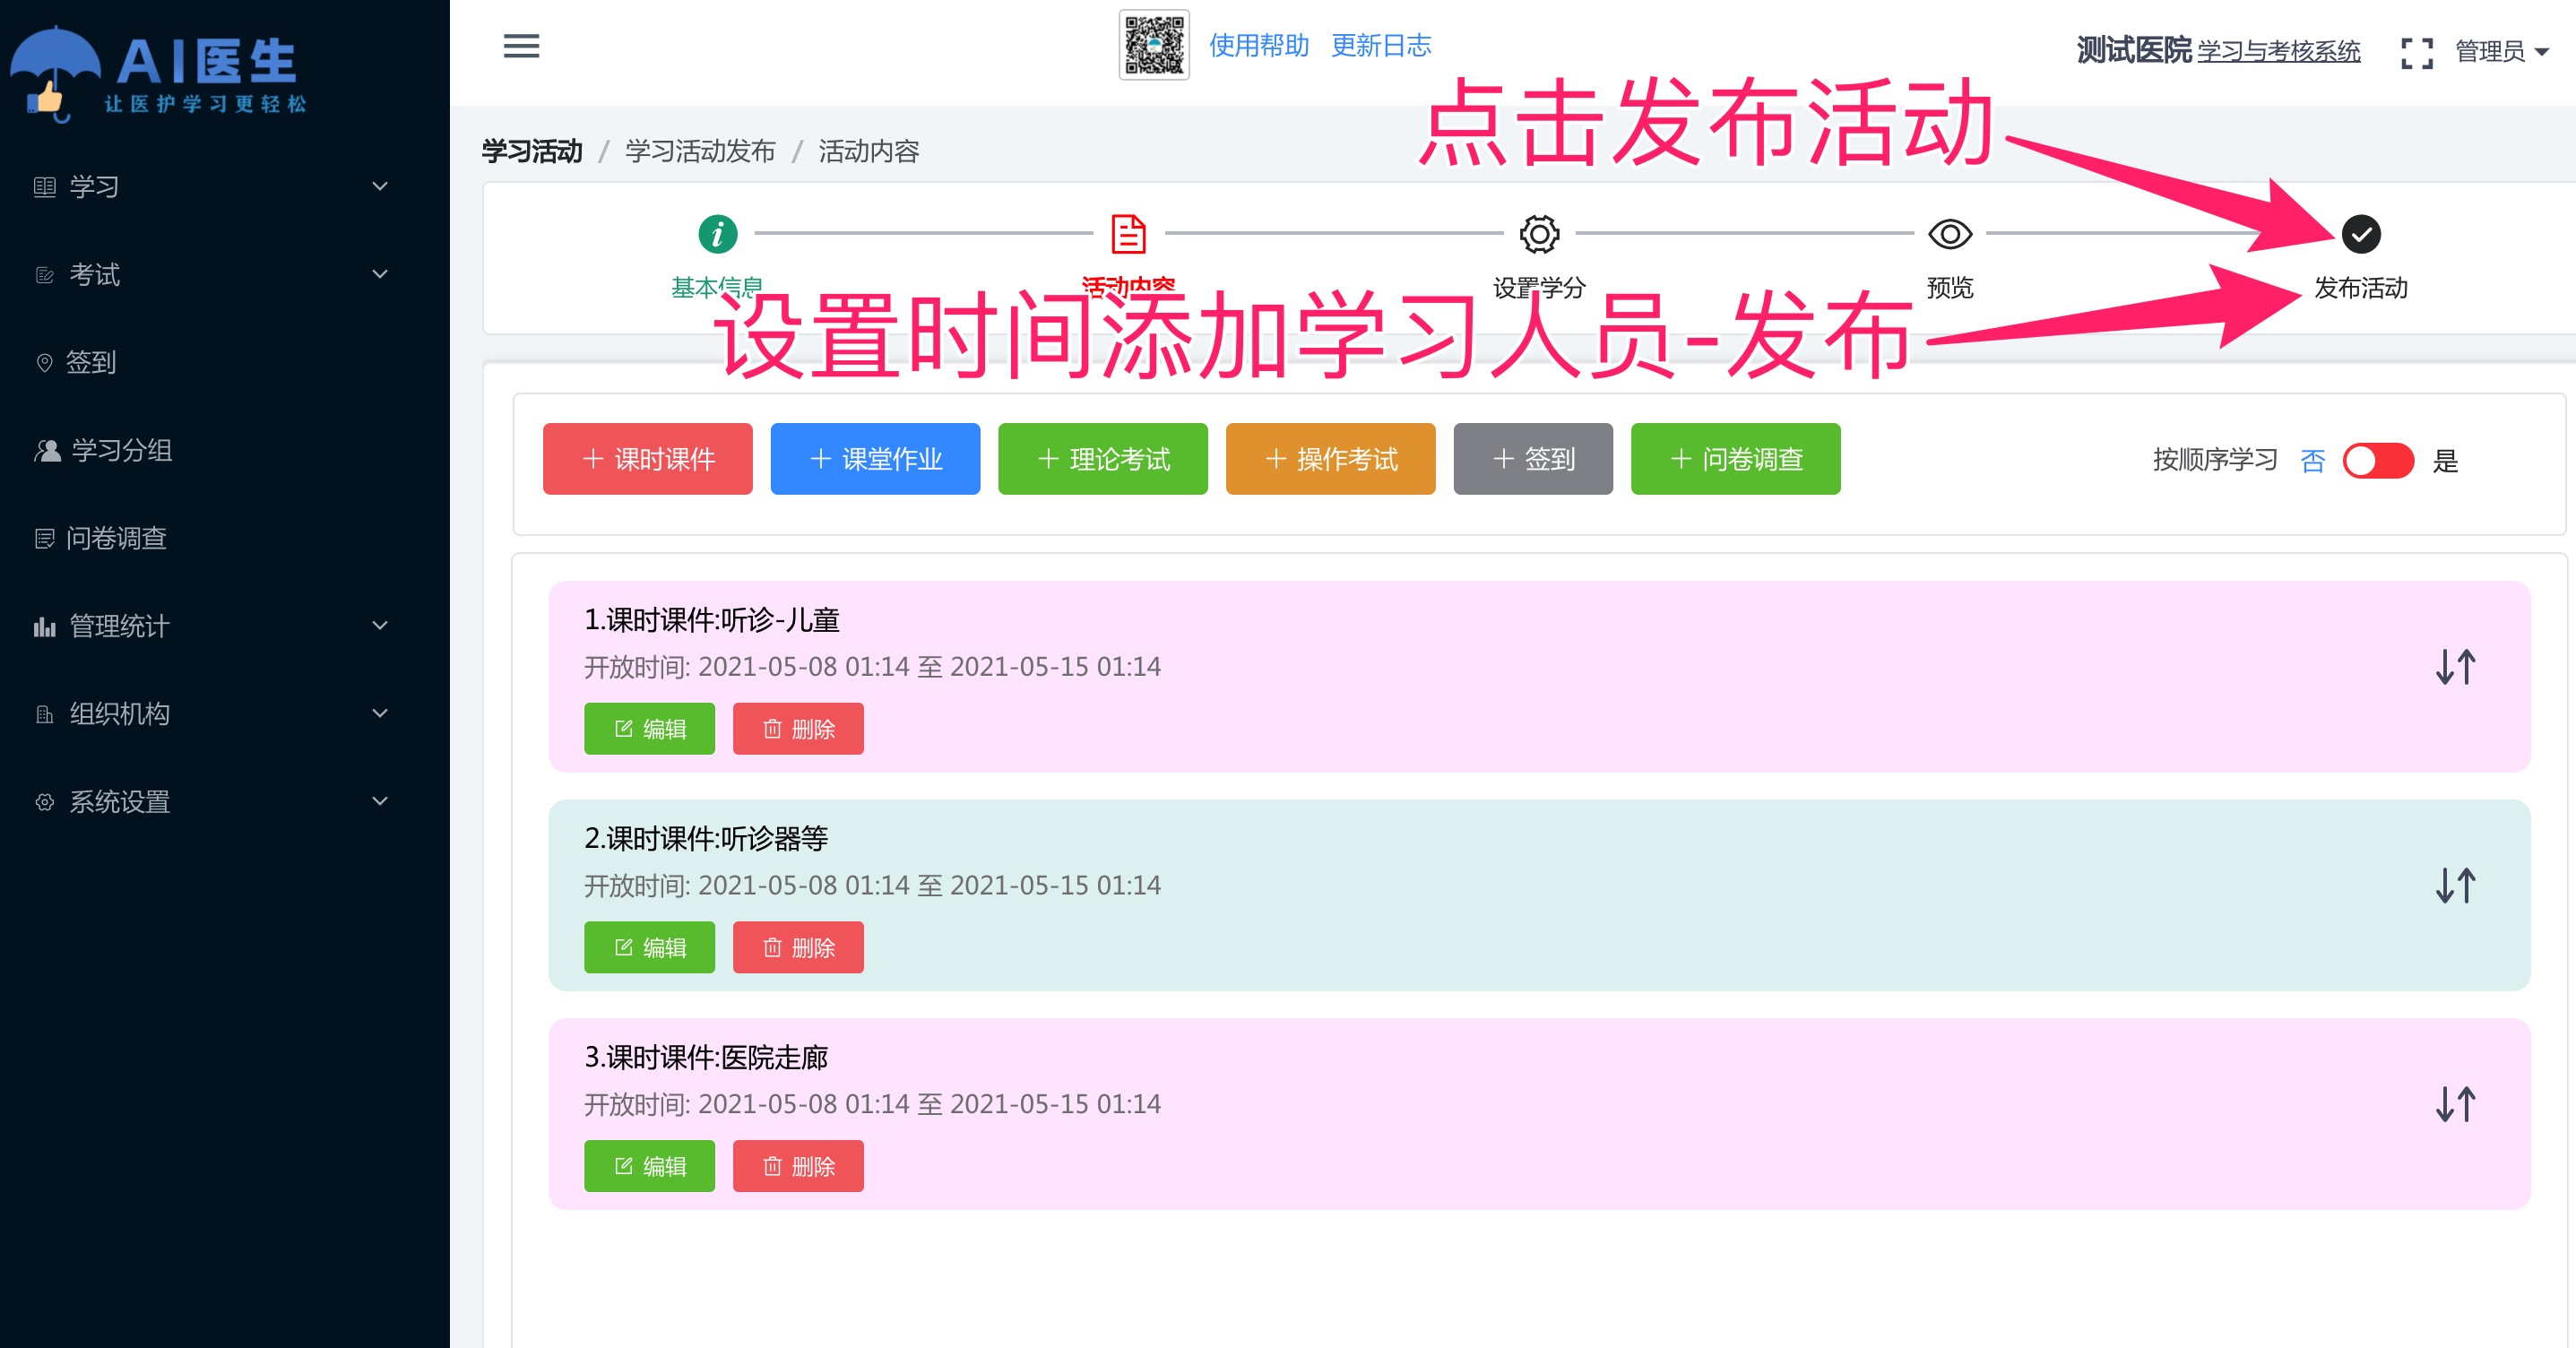
Task: Expand the 学习 sidebar menu
Action: pos(211,187)
